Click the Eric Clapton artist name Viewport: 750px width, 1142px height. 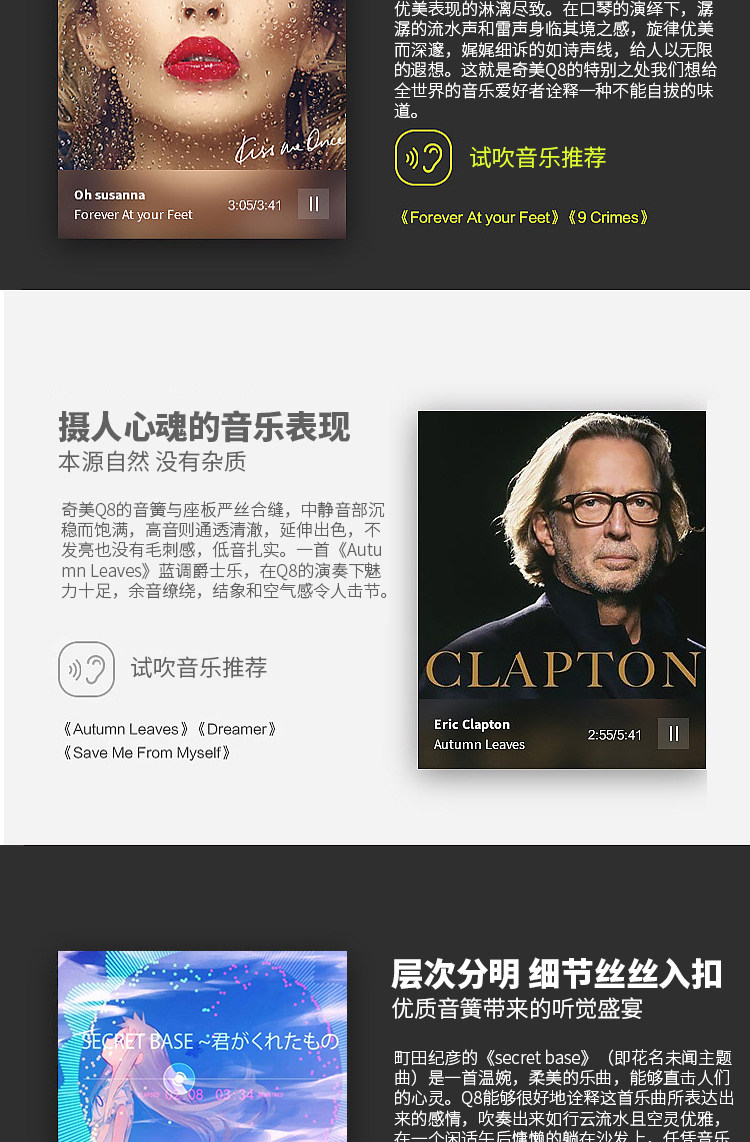pyautogui.click(x=472, y=725)
